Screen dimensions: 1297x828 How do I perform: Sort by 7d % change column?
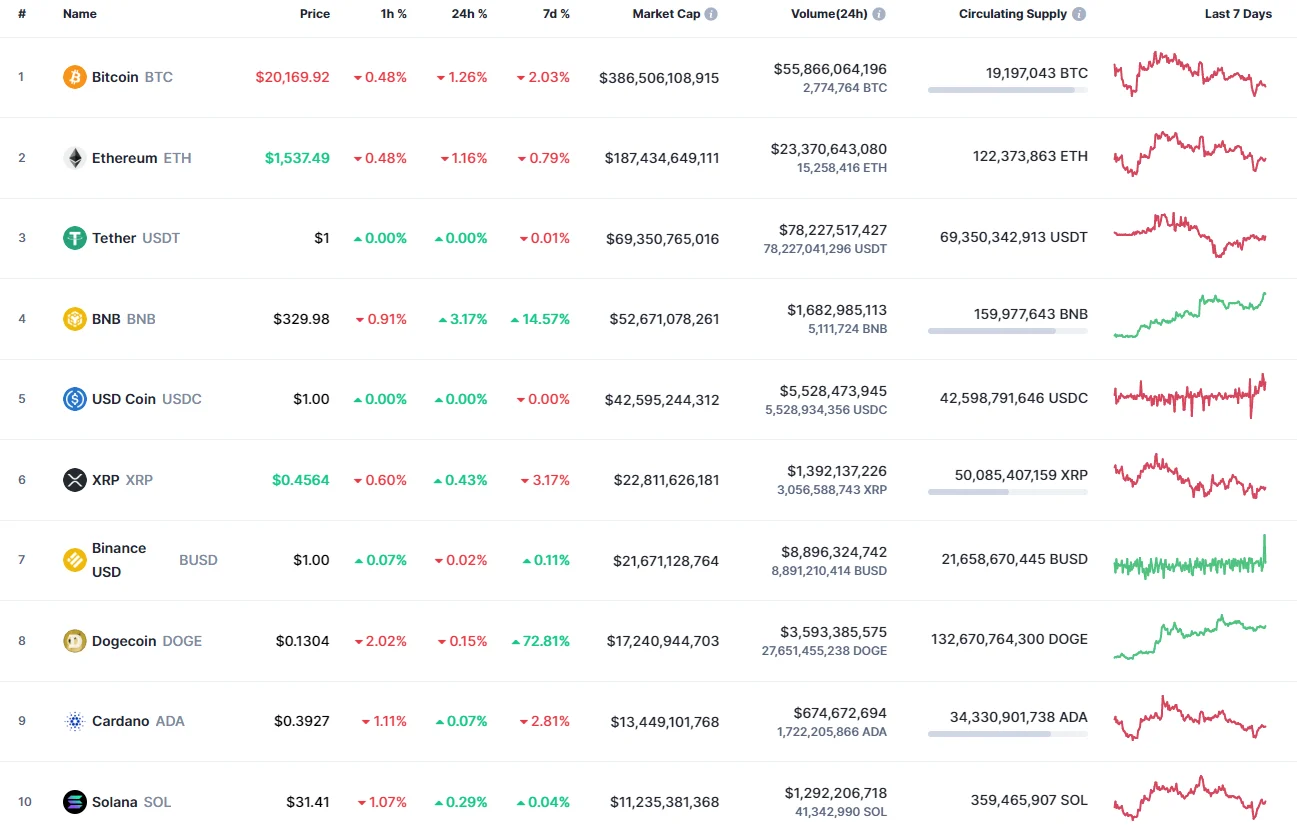pyautogui.click(x=556, y=14)
